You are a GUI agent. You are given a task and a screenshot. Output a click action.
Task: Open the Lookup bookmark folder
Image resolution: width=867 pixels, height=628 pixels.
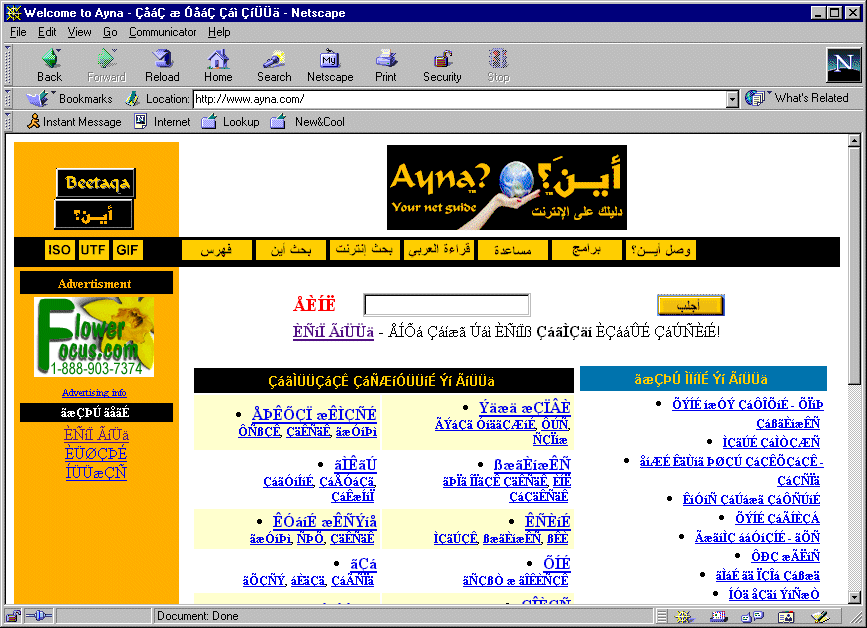point(231,122)
